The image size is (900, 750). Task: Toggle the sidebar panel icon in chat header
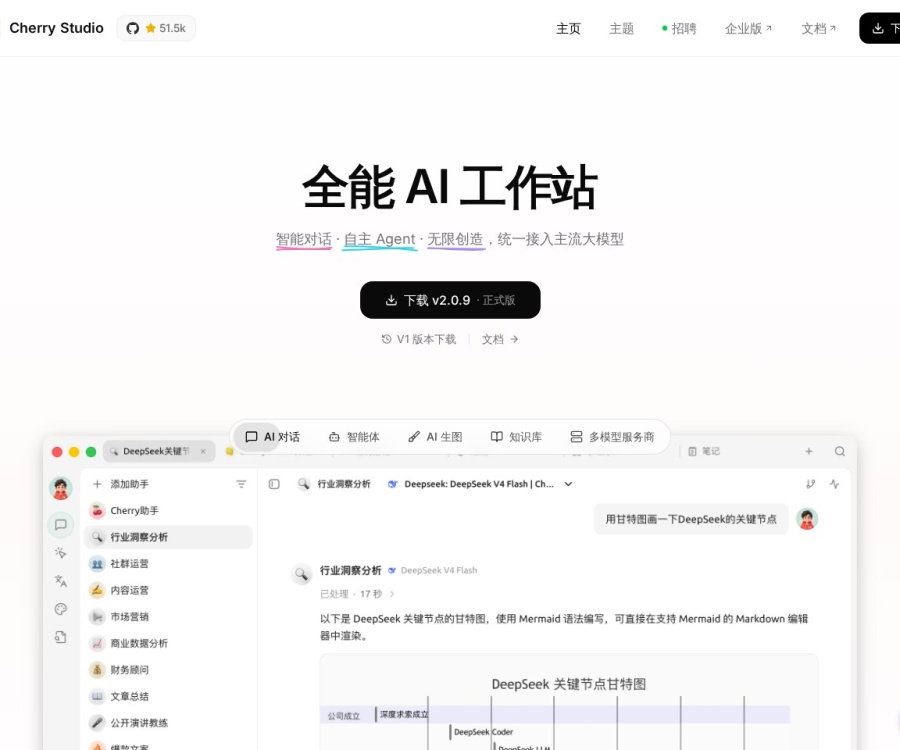click(x=274, y=484)
